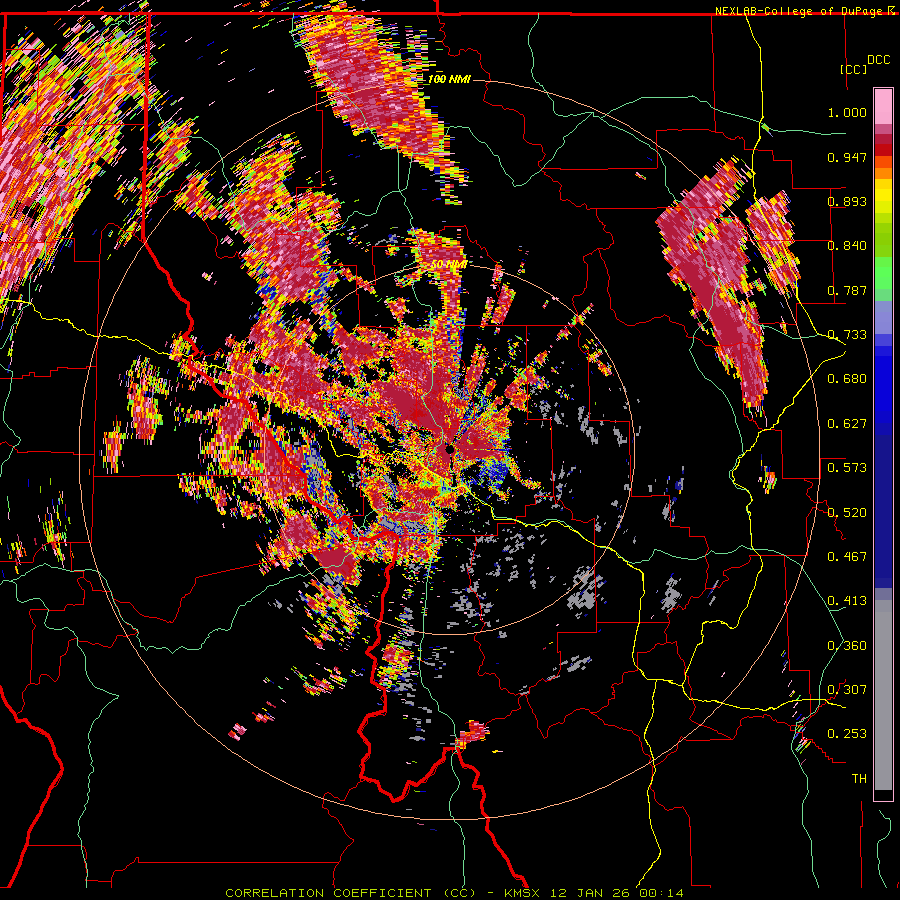Viewport: 900px width, 900px height.
Task: Select the 0.253 legend value
Action: pyautogui.click(x=847, y=734)
